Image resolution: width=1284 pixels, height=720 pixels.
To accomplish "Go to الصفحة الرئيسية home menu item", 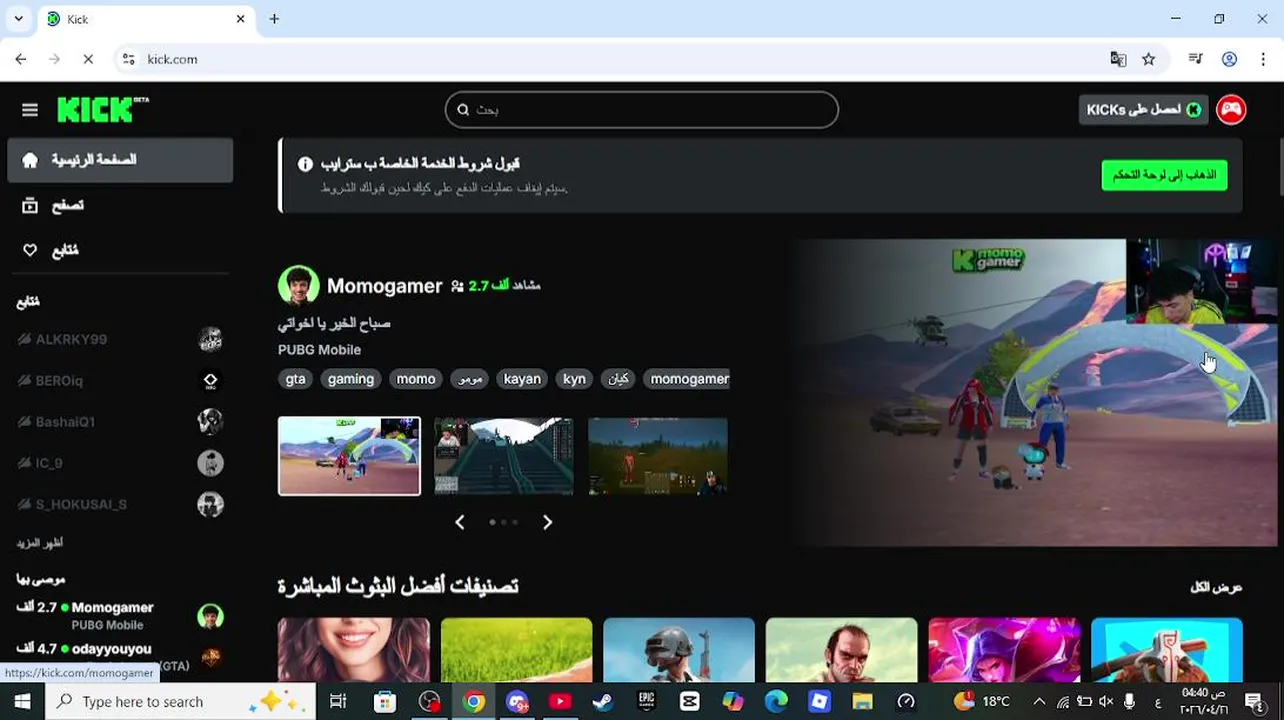I will click(x=120, y=160).
